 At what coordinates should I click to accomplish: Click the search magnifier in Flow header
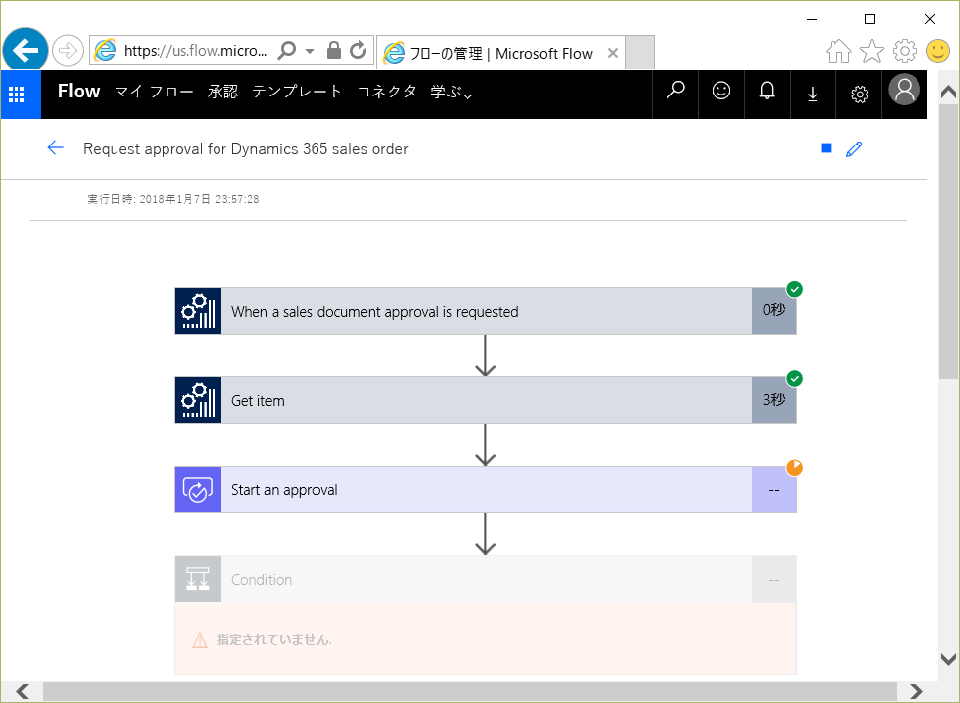click(x=675, y=91)
